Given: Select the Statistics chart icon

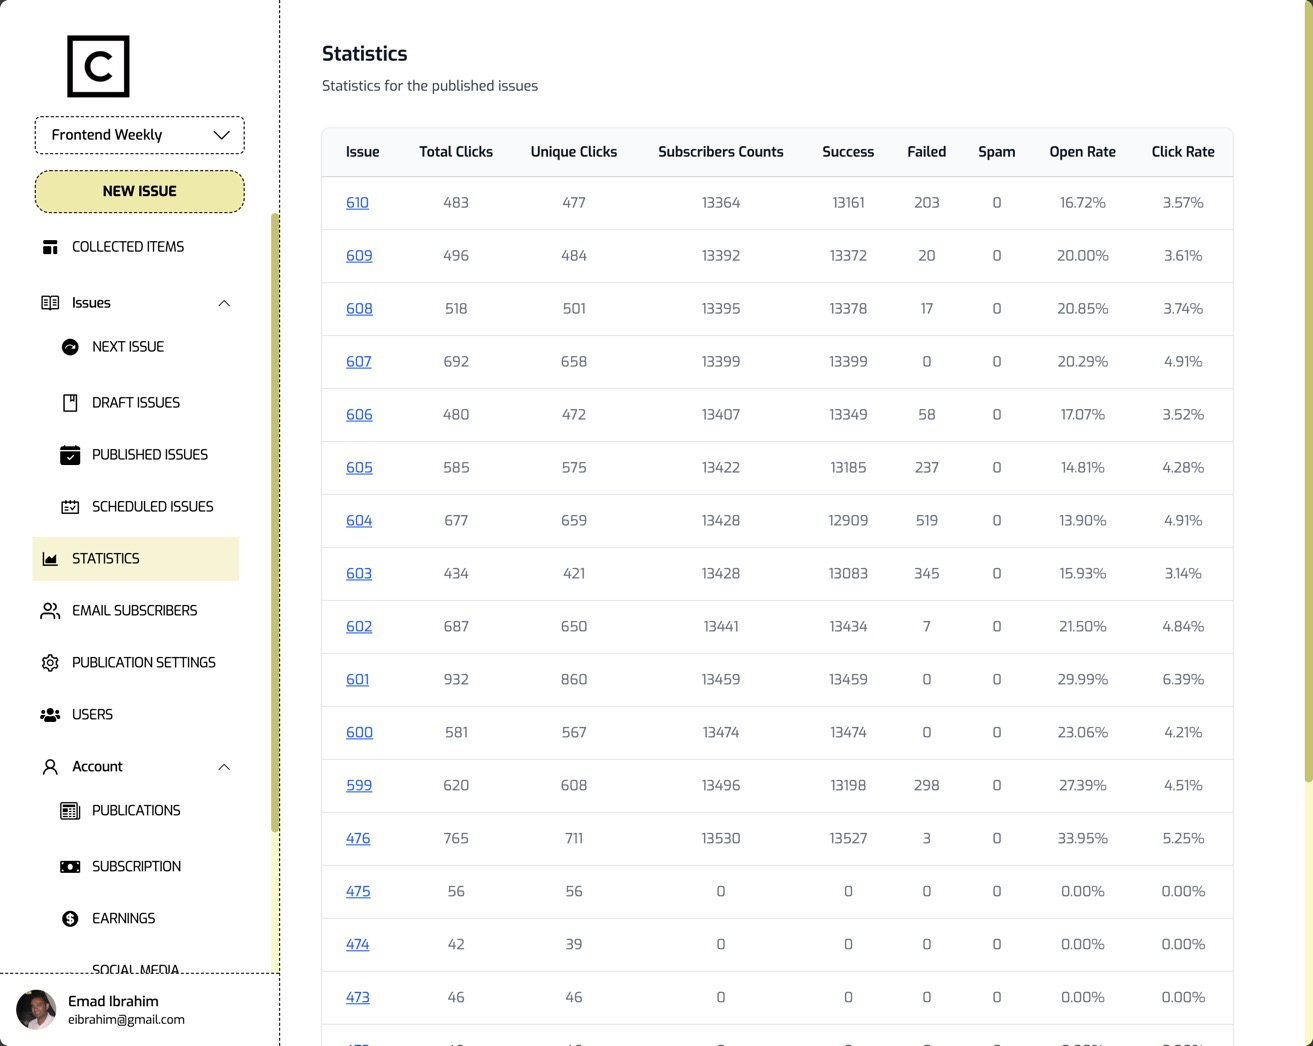Looking at the screenshot, I should point(50,558).
